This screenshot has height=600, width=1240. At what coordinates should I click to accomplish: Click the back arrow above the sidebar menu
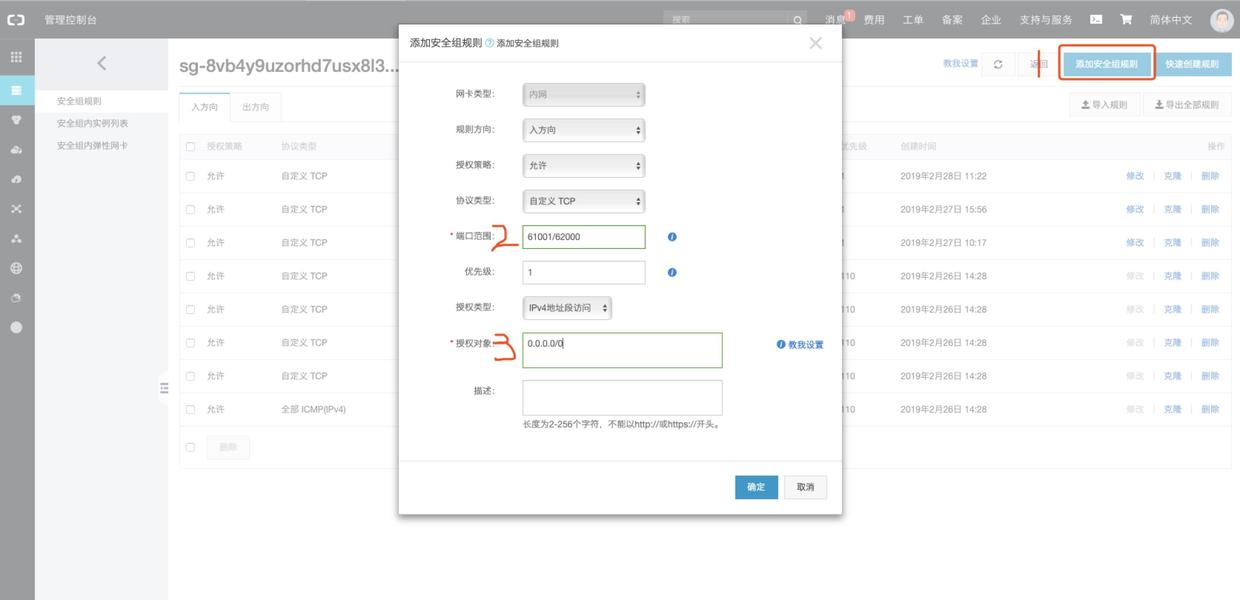(x=101, y=63)
